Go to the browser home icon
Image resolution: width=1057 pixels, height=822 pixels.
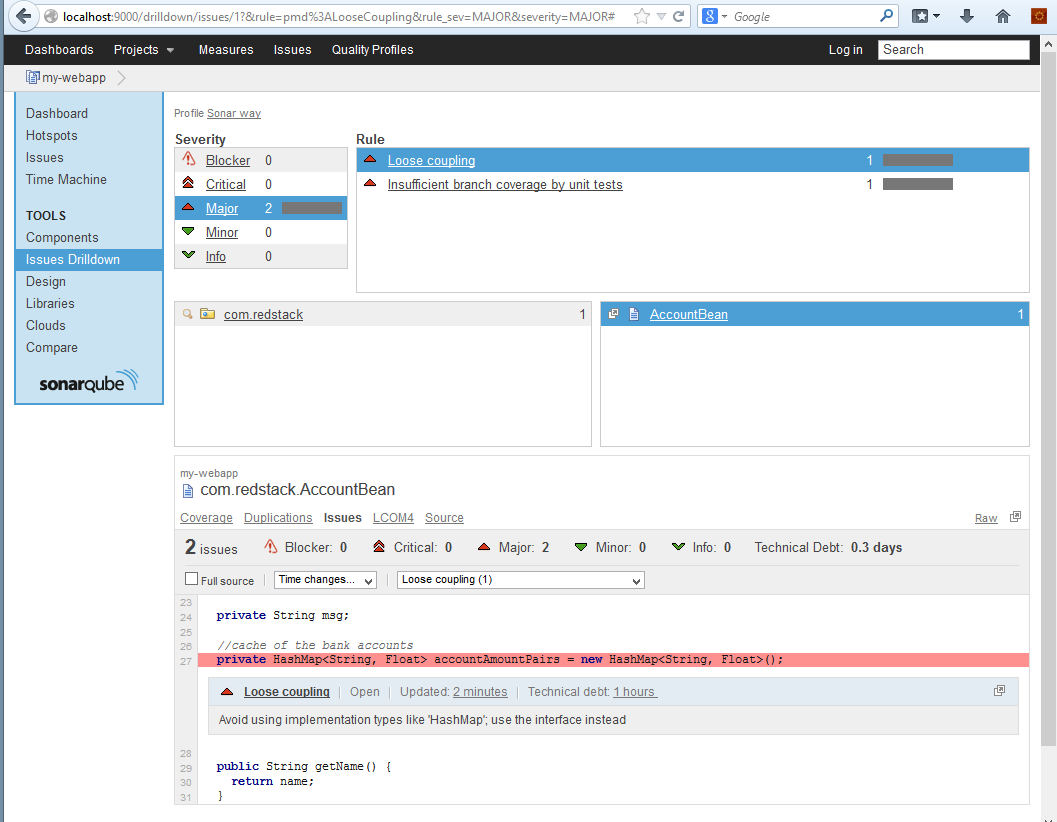coord(1002,17)
